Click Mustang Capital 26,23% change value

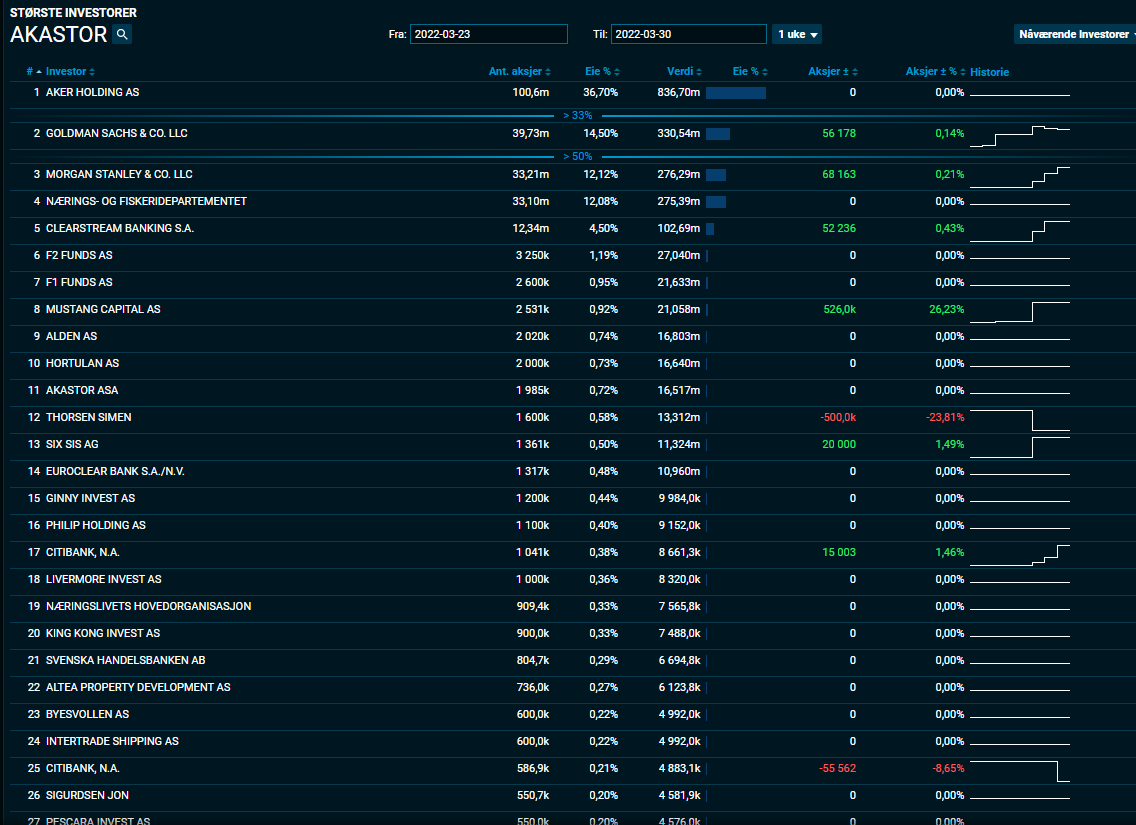946,309
